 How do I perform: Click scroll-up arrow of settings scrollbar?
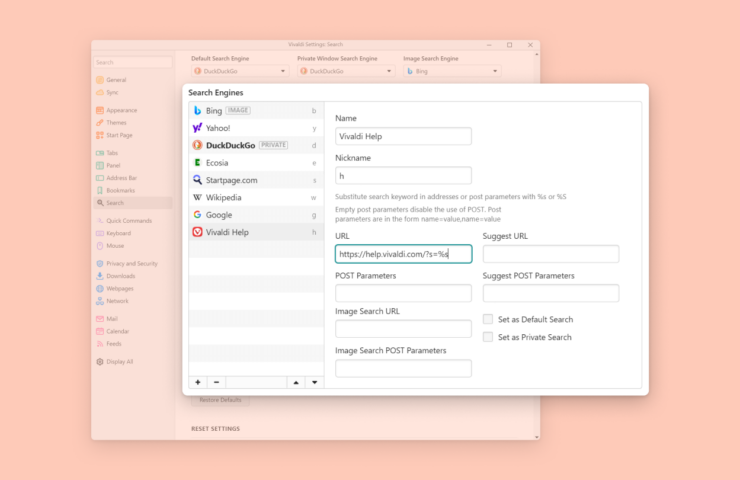(537, 55)
